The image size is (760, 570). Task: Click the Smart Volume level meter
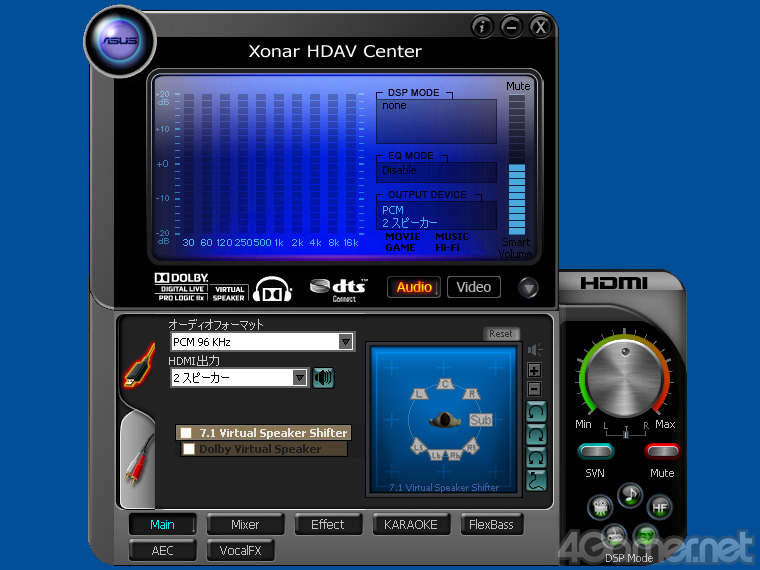coord(517,165)
